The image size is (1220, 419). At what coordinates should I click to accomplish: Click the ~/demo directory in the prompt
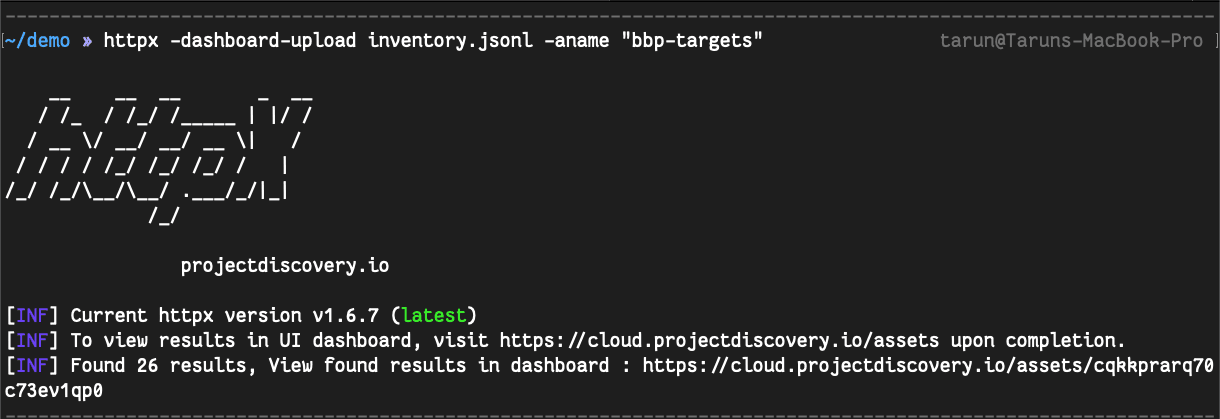tap(42, 41)
